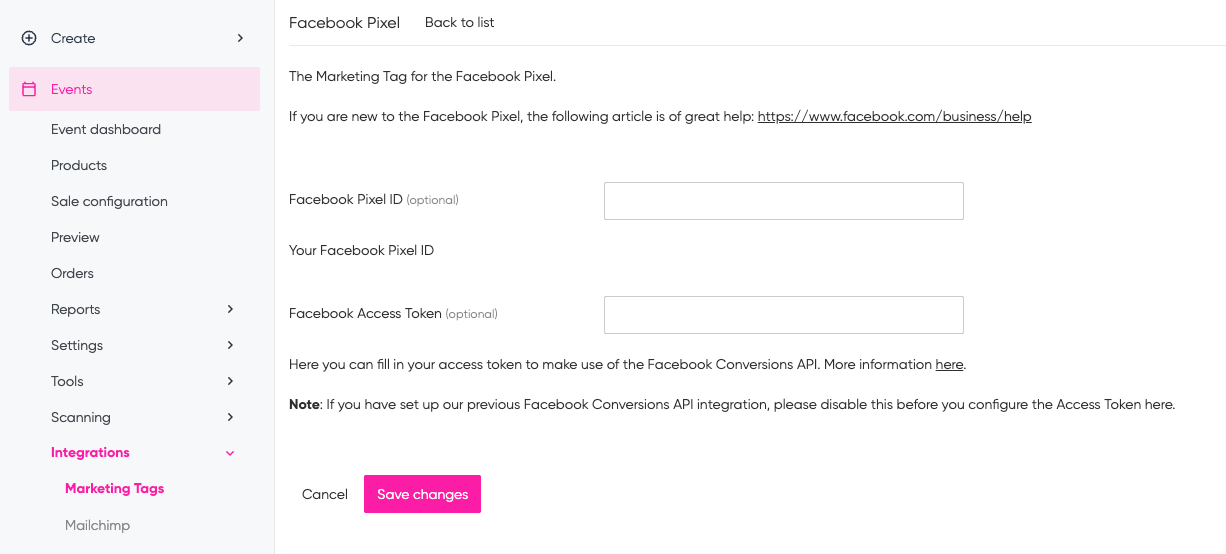Focus the Facebook Pixel ID field

click(783, 201)
